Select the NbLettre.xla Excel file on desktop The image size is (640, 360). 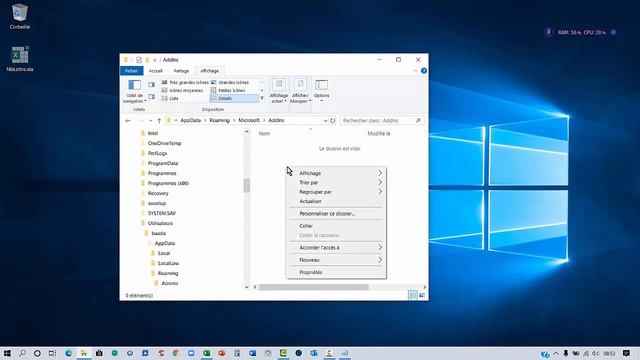click(x=20, y=58)
